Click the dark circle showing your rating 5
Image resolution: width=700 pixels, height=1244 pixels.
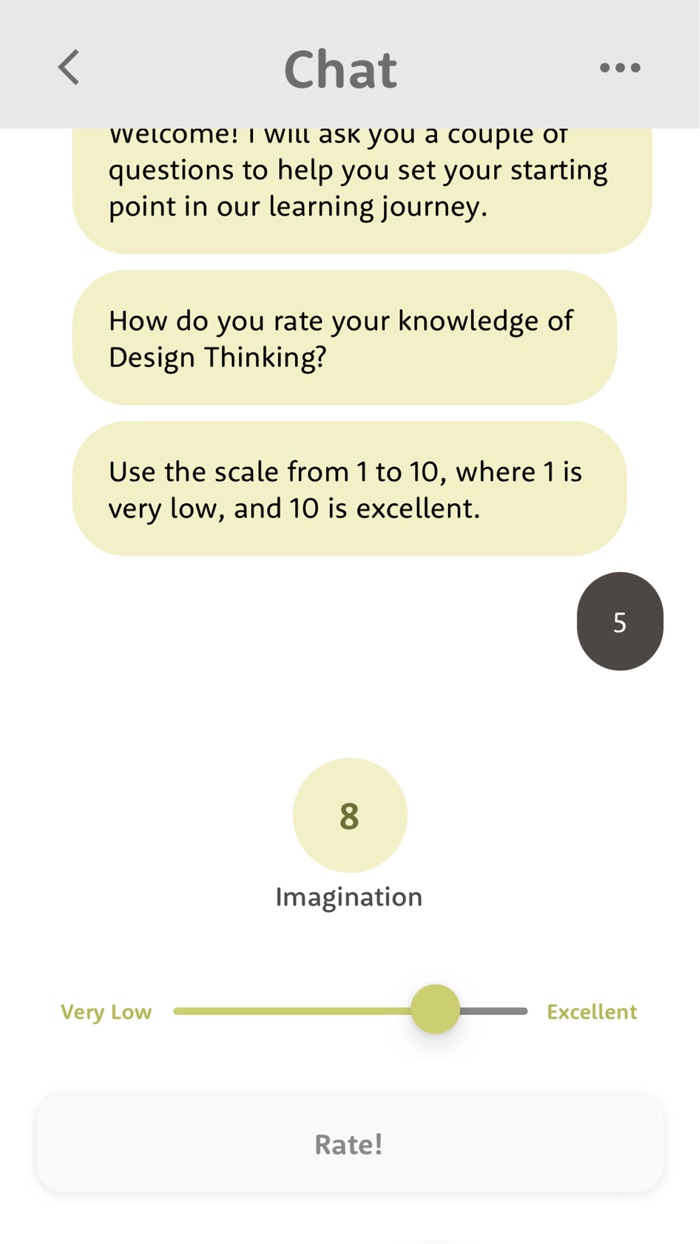coord(620,621)
